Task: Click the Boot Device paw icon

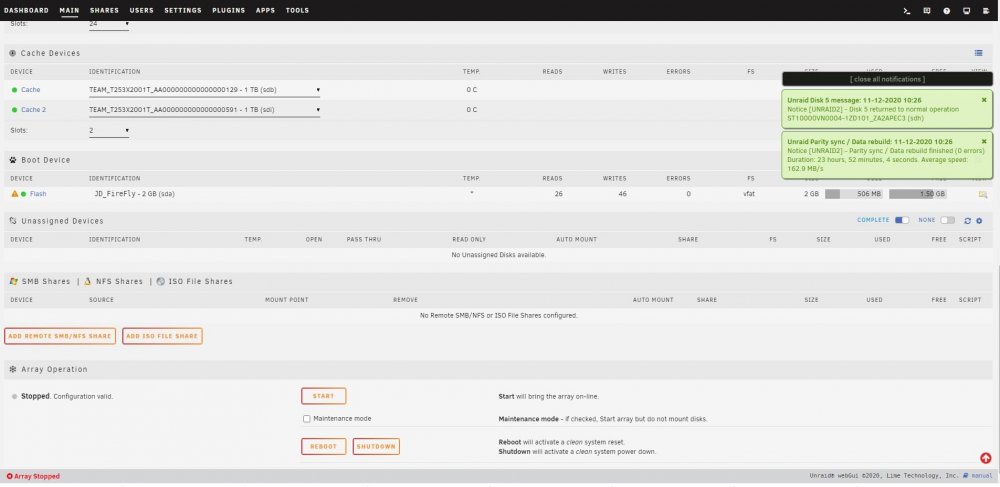Action: (x=13, y=159)
